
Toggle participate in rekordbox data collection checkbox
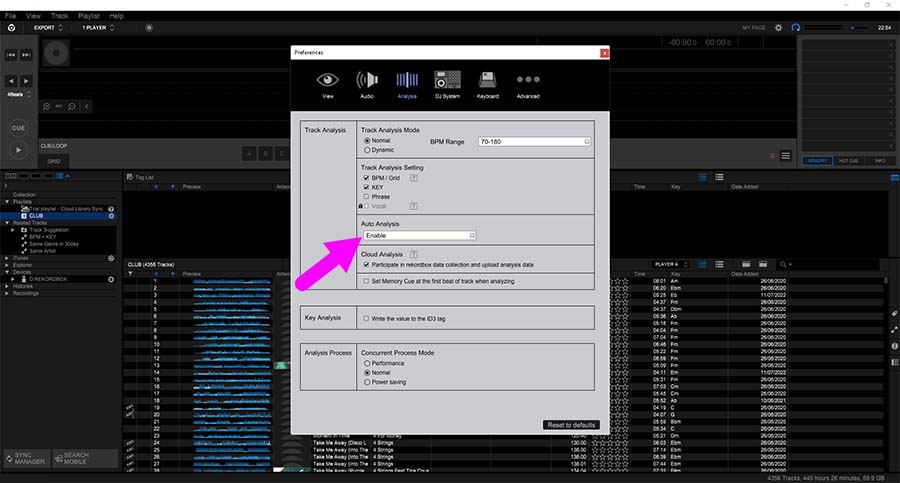click(366, 265)
